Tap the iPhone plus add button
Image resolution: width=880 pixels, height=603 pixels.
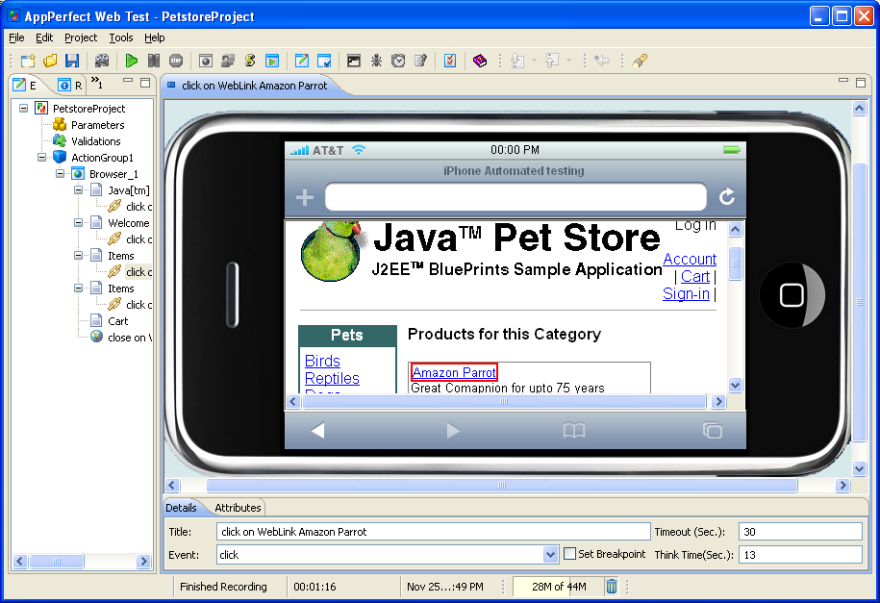(x=304, y=197)
